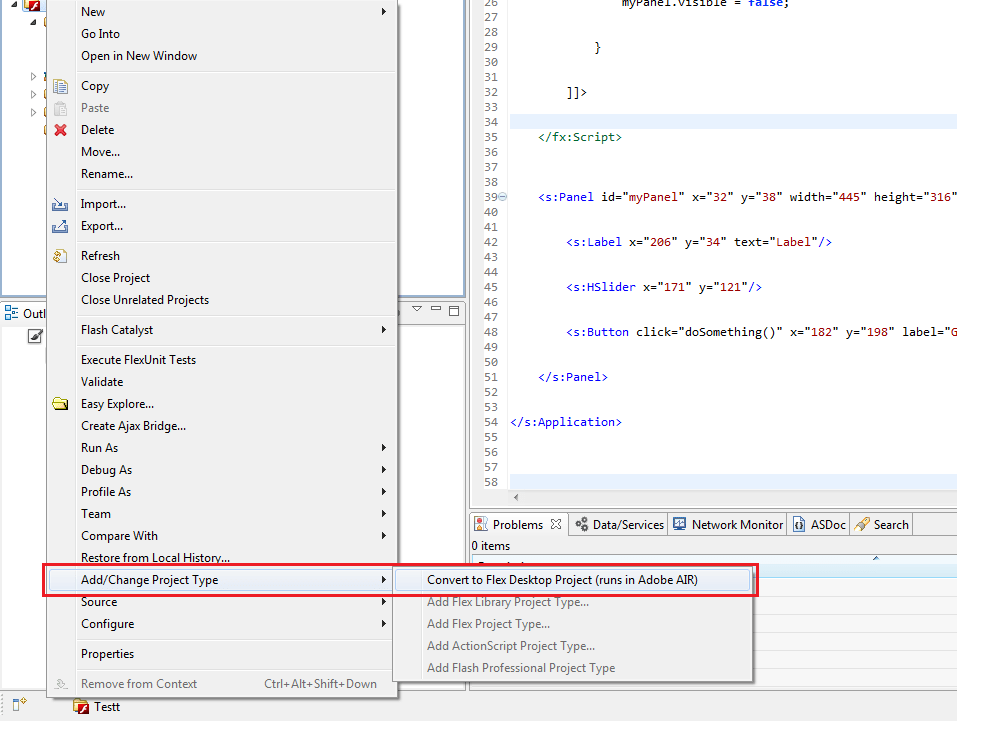986x750 pixels.
Task: Select Execute FlexUnit Tests
Action: click(x=139, y=359)
